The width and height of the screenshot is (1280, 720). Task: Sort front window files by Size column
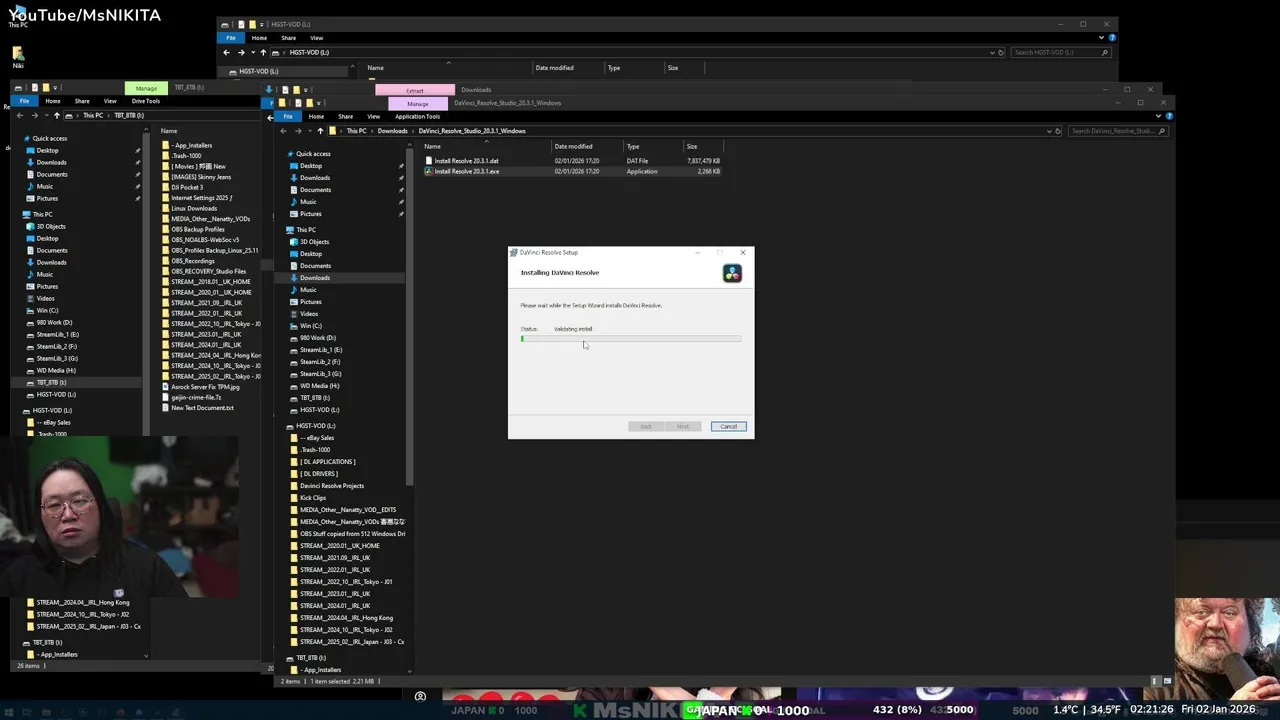[x=692, y=146]
